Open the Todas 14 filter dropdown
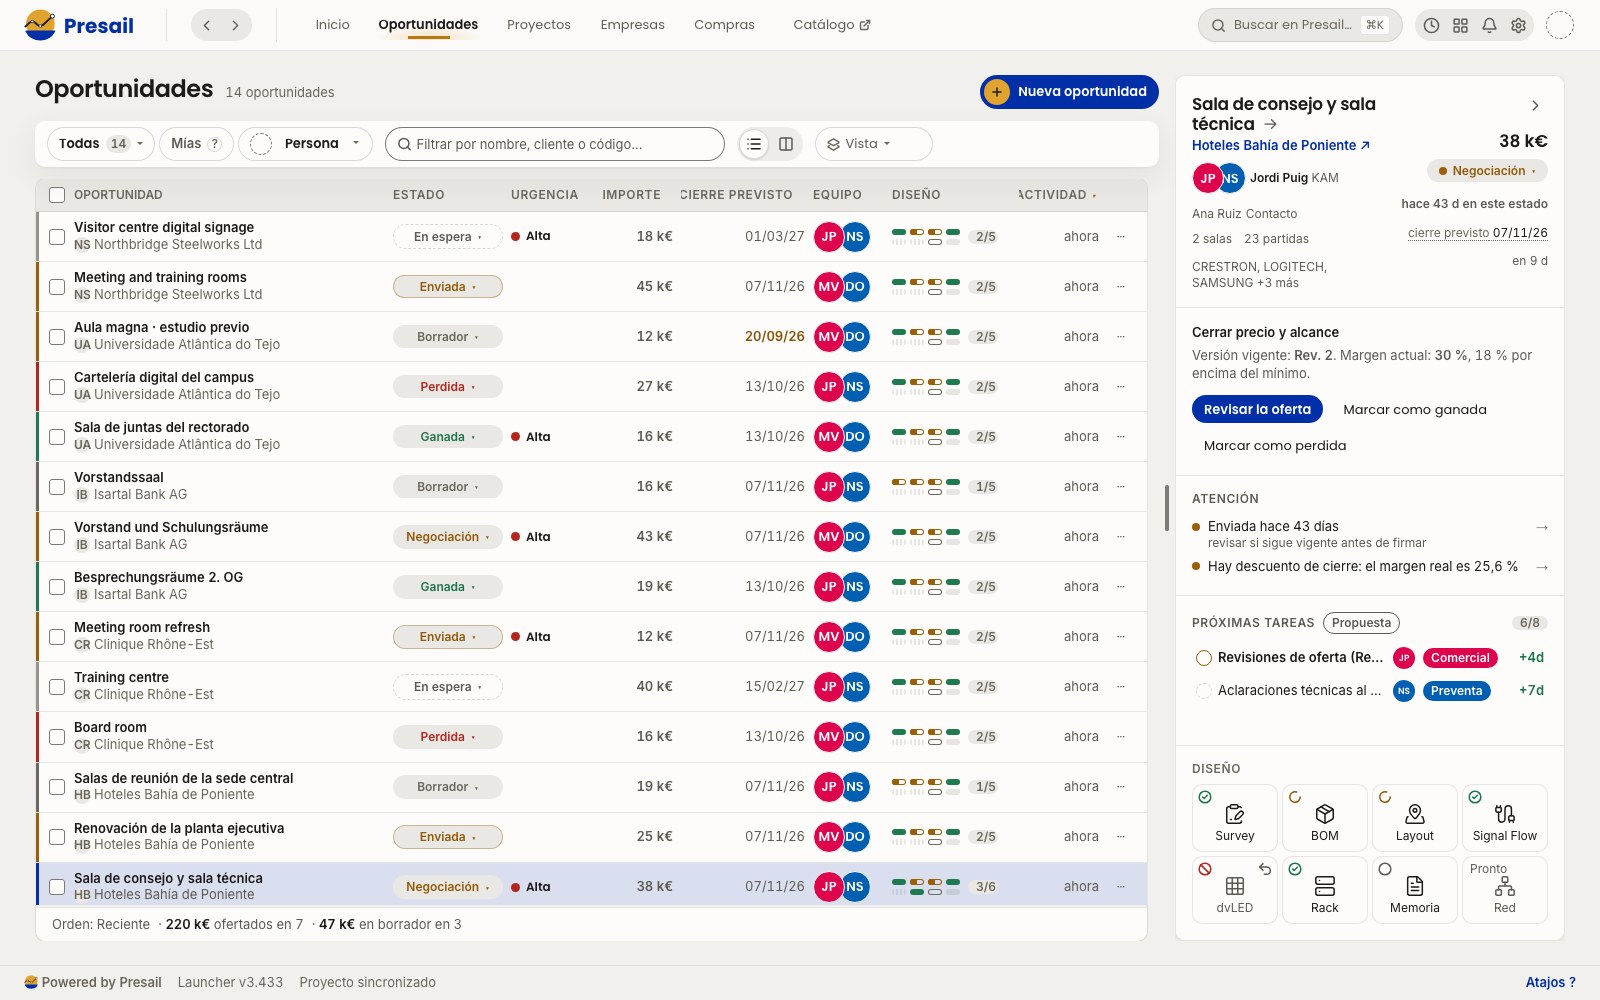Screen dimensions: 1600x1000 click(101, 144)
